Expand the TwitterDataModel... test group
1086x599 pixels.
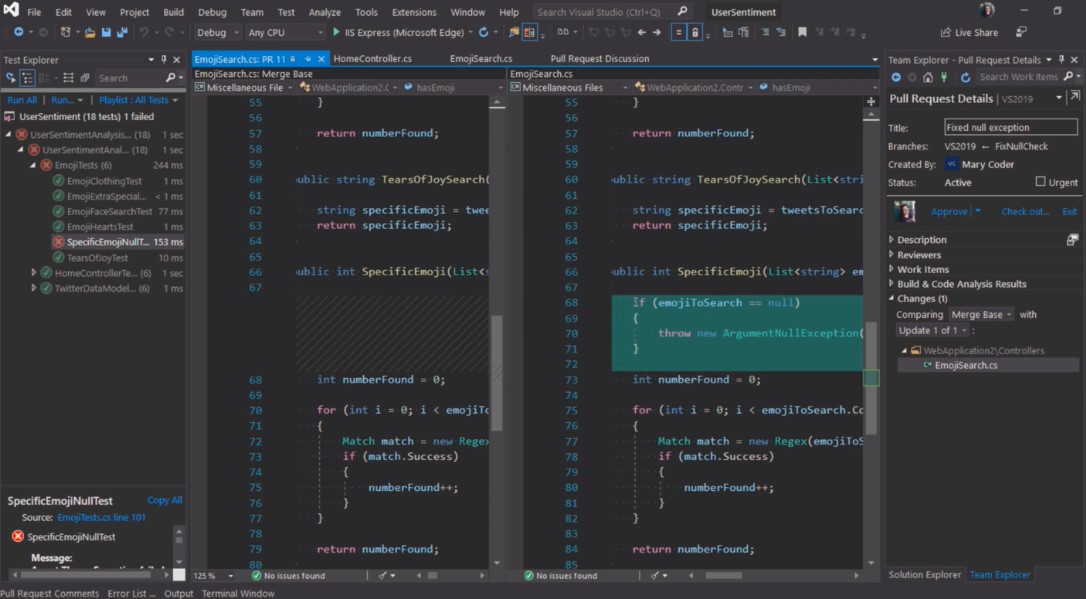(x=33, y=288)
